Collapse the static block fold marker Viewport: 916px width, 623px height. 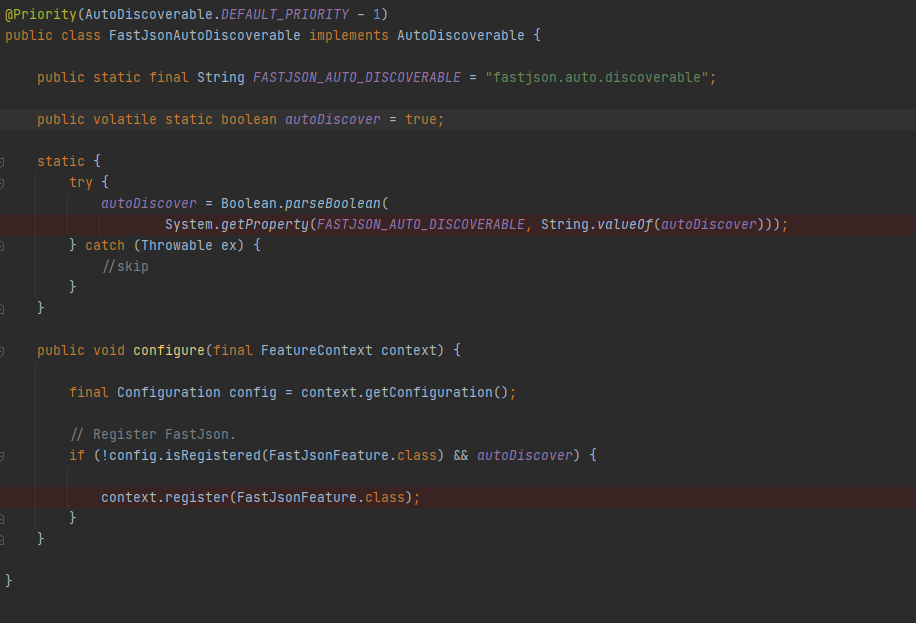click(x=3, y=161)
